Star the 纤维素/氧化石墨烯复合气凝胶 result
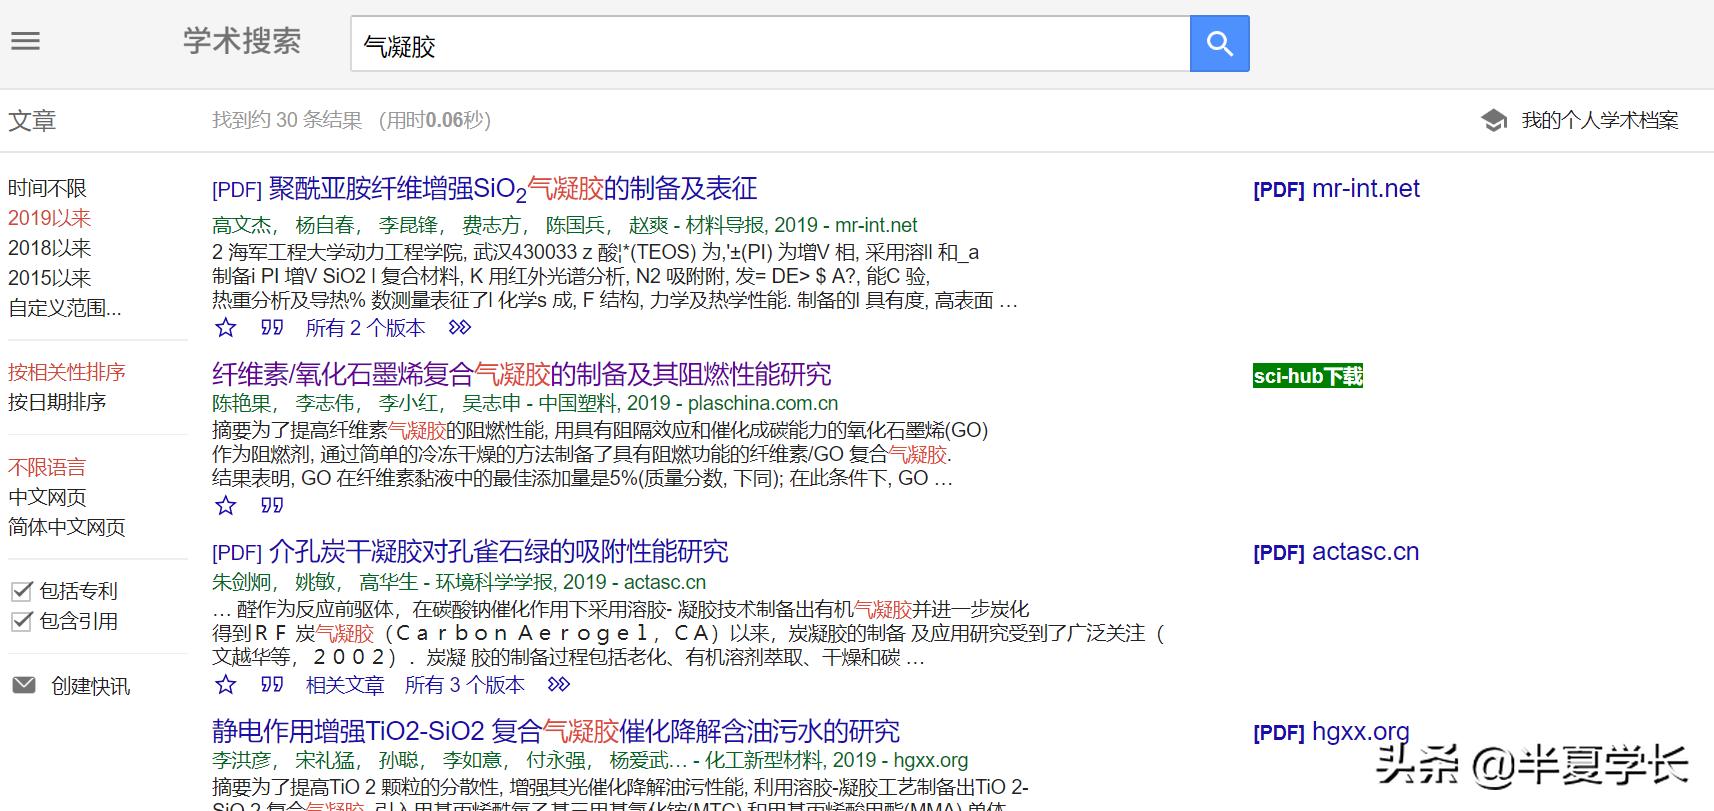The image size is (1714, 811). 226,505
